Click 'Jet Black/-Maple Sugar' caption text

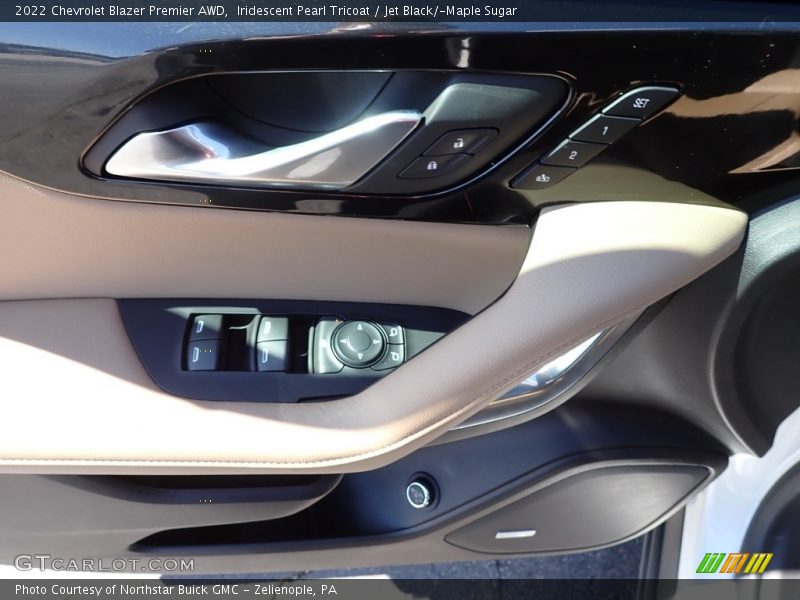tap(451, 11)
